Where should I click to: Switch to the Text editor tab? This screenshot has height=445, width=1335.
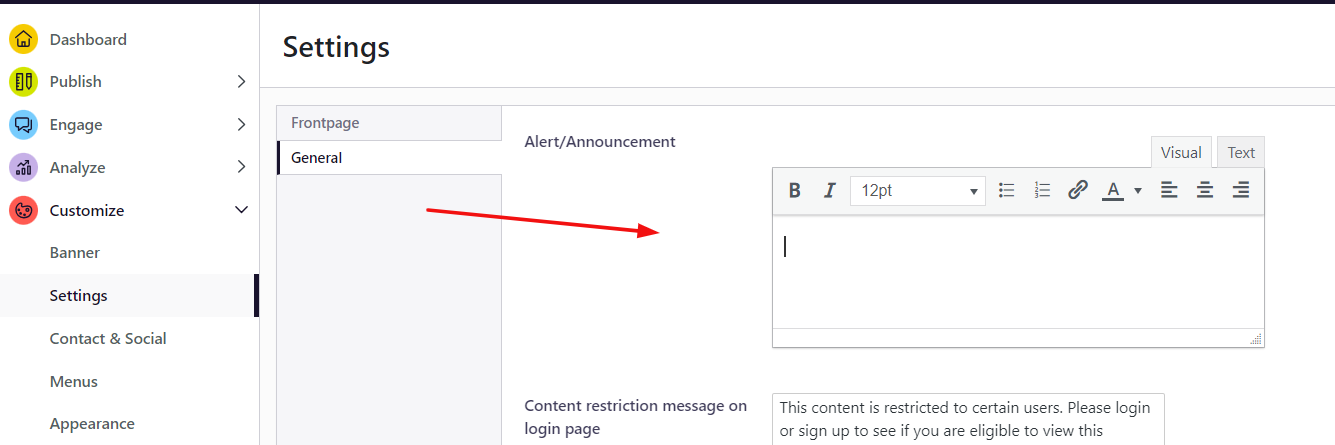click(x=1241, y=153)
